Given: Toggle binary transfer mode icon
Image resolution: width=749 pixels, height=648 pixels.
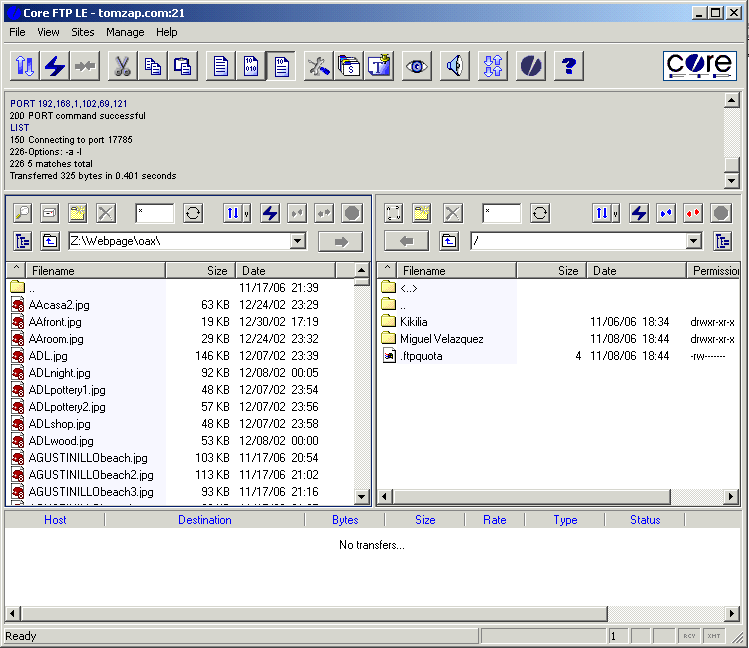Looking at the screenshot, I should tap(250, 66).
